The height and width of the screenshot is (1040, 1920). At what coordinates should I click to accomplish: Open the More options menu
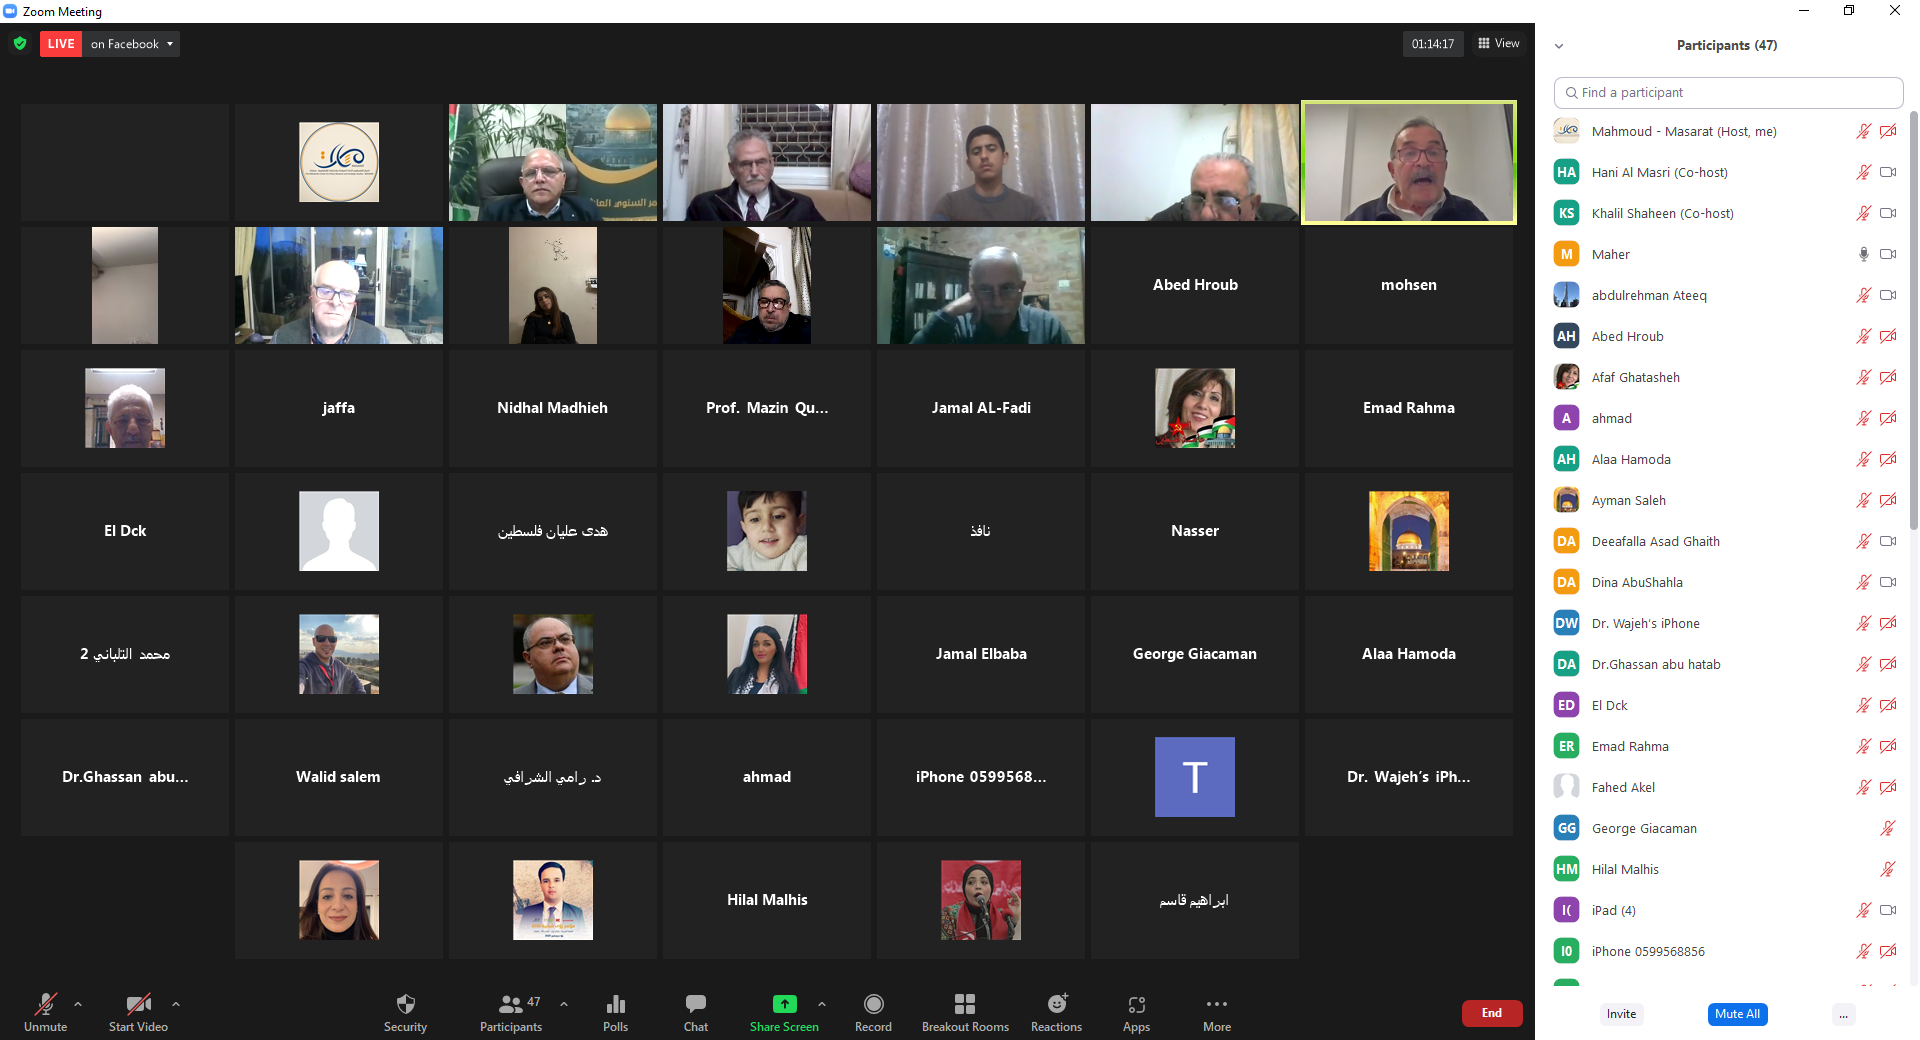1216,1005
